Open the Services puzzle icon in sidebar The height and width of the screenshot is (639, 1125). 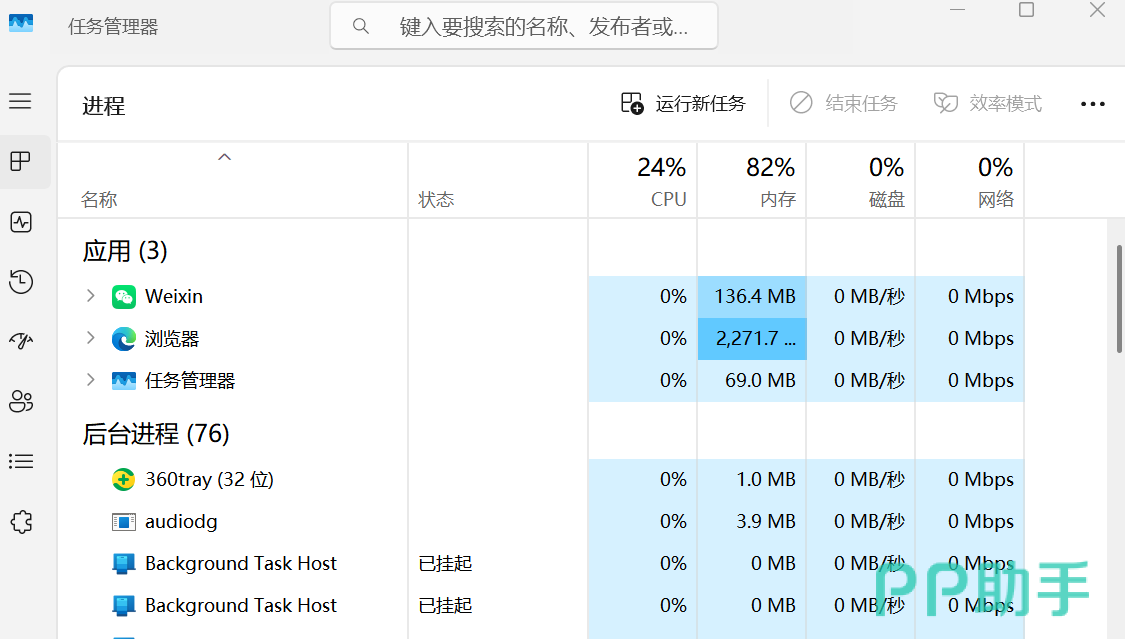pyautogui.click(x=22, y=521)
